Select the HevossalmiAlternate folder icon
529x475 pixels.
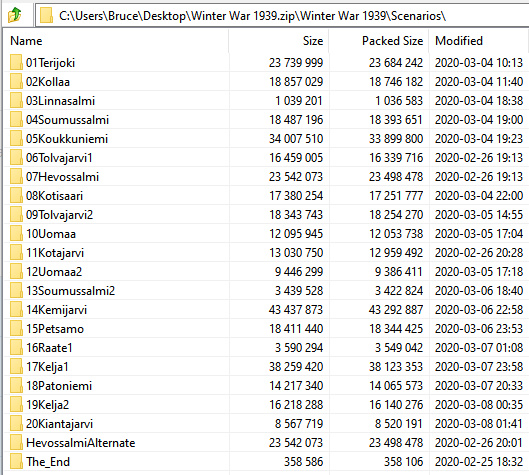tap(16, 442)
